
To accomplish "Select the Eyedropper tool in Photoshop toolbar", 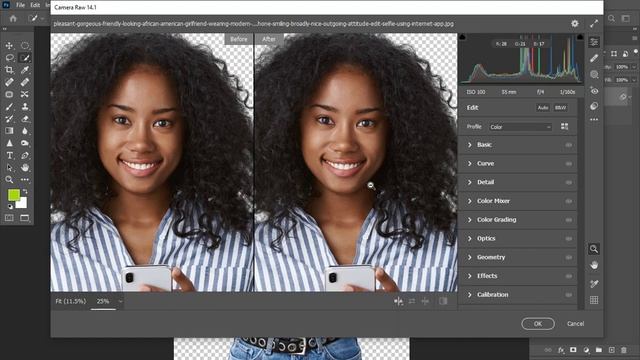I will (x=25, y=70).
